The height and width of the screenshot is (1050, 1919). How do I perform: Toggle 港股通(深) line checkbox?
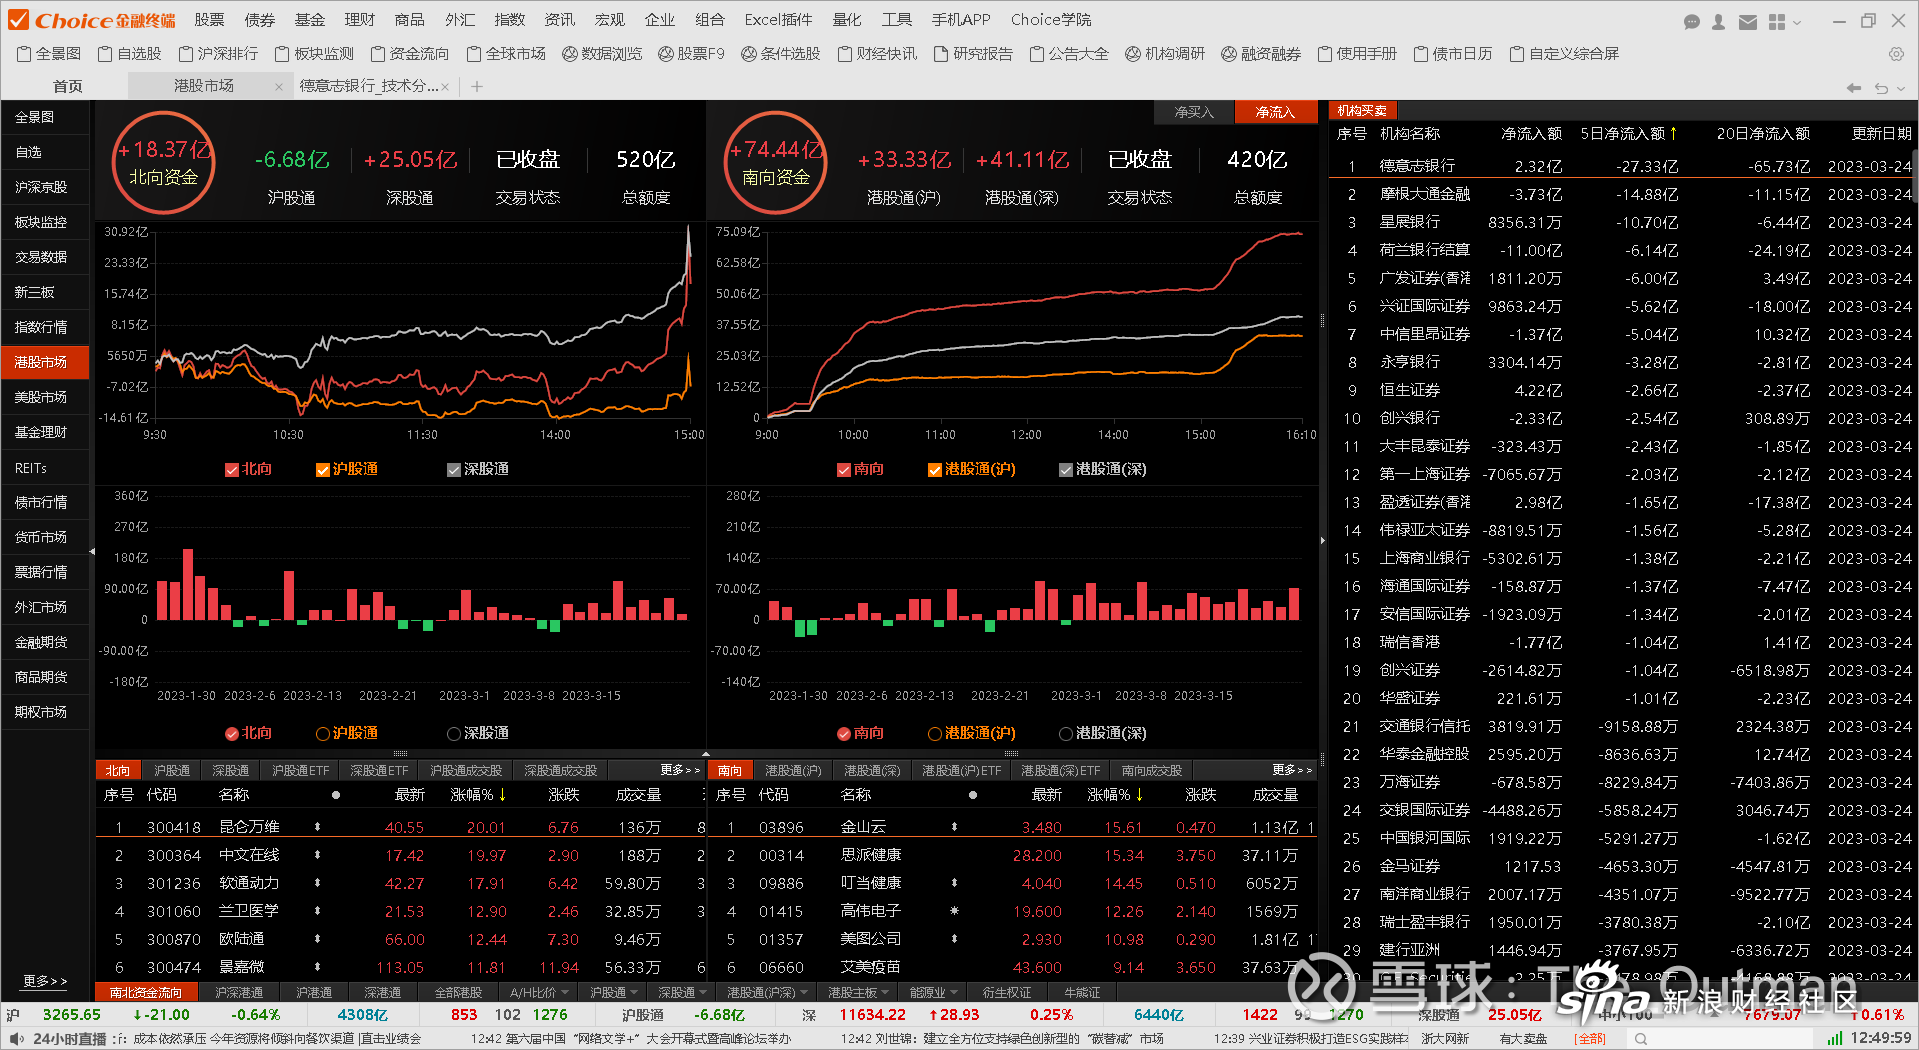(1066, 470)
